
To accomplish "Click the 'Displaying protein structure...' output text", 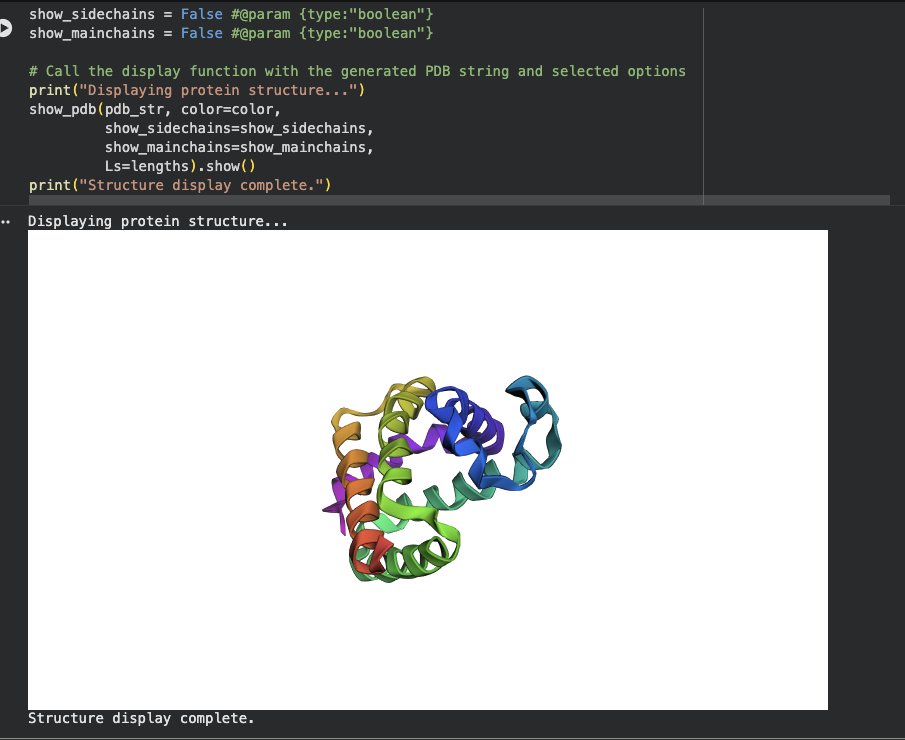I will (x=158, y=221).
